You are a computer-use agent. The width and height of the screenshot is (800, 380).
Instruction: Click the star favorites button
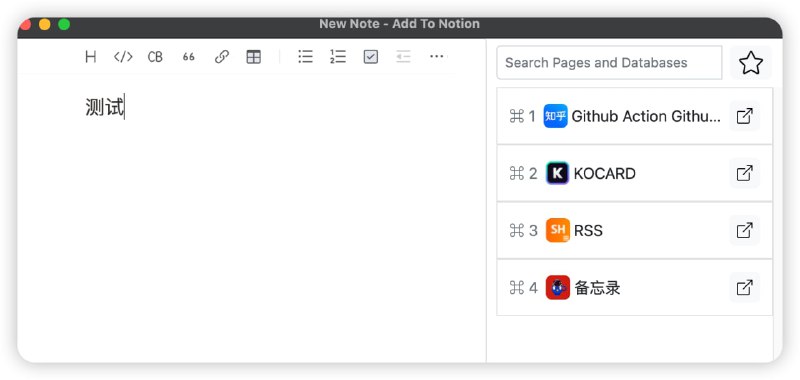coord(751,63)
